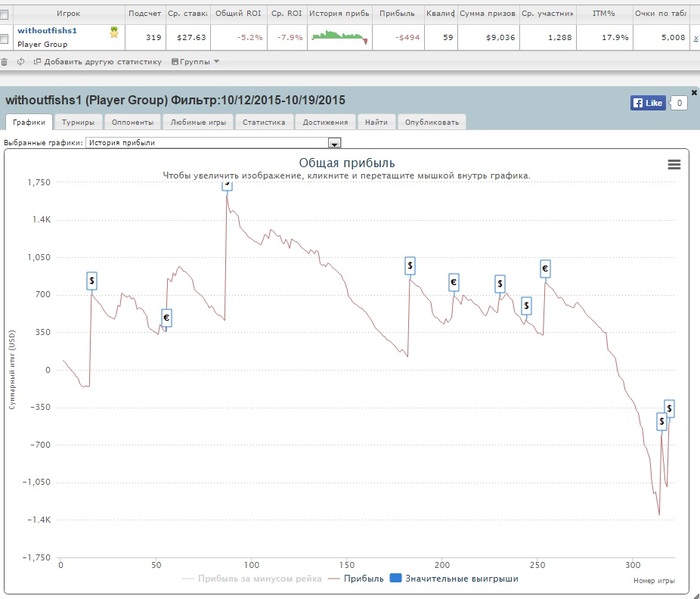Click the refresh icon beside the trash icon
Viewport: 700px width, 599px height.
21,62
